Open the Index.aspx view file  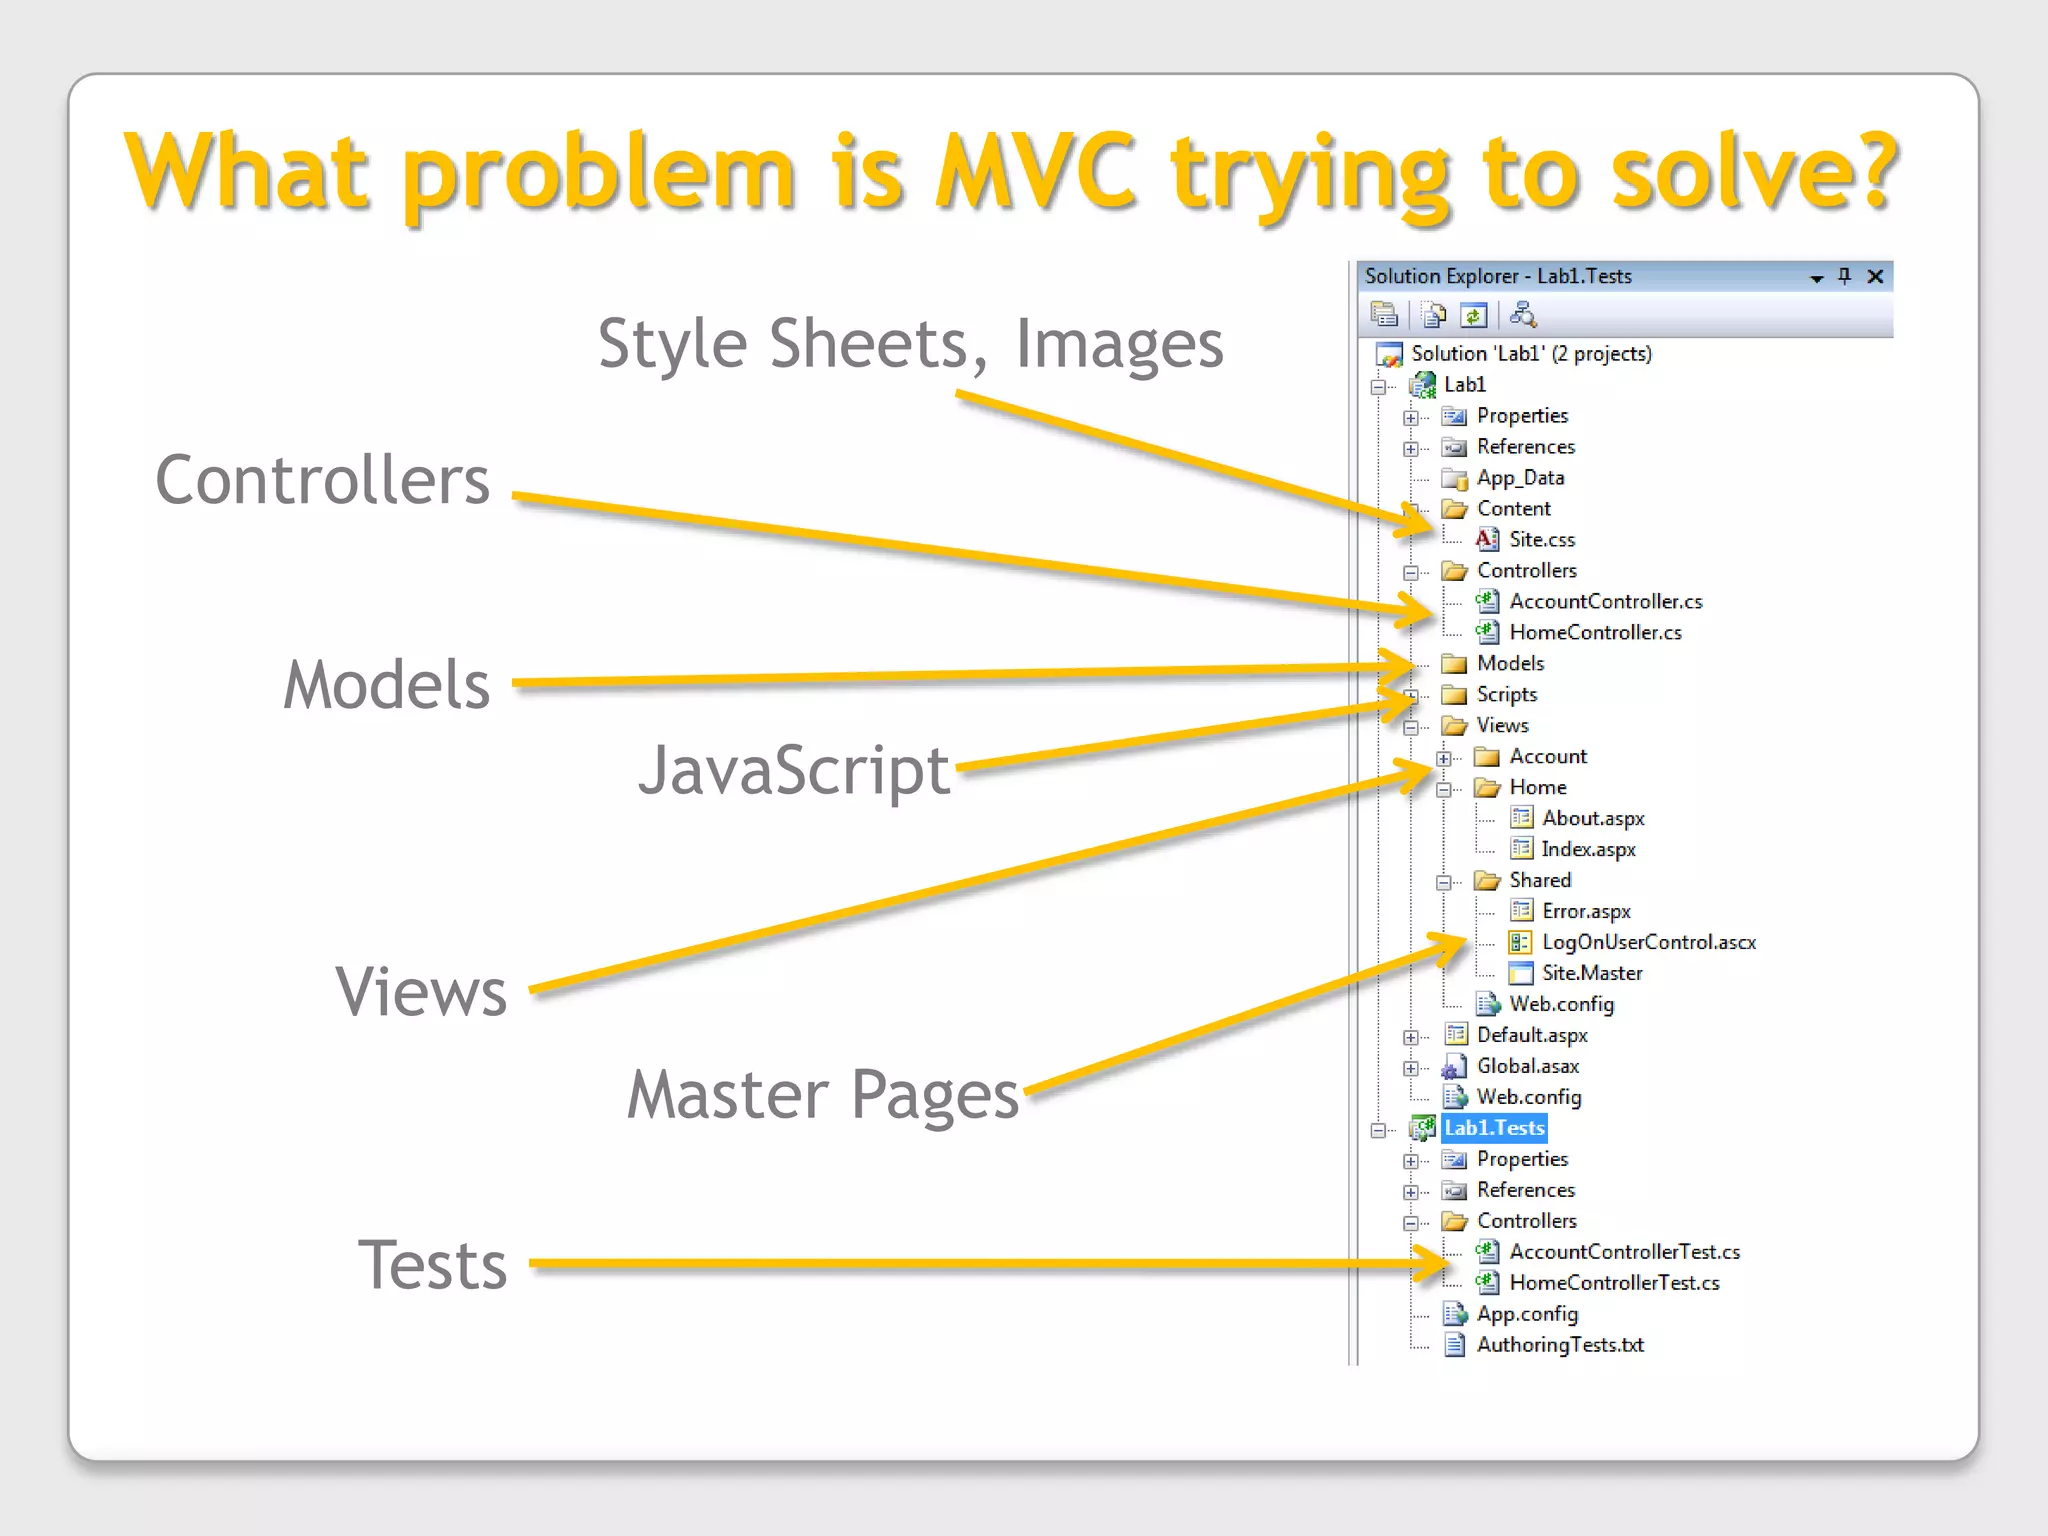point(1588,849)
